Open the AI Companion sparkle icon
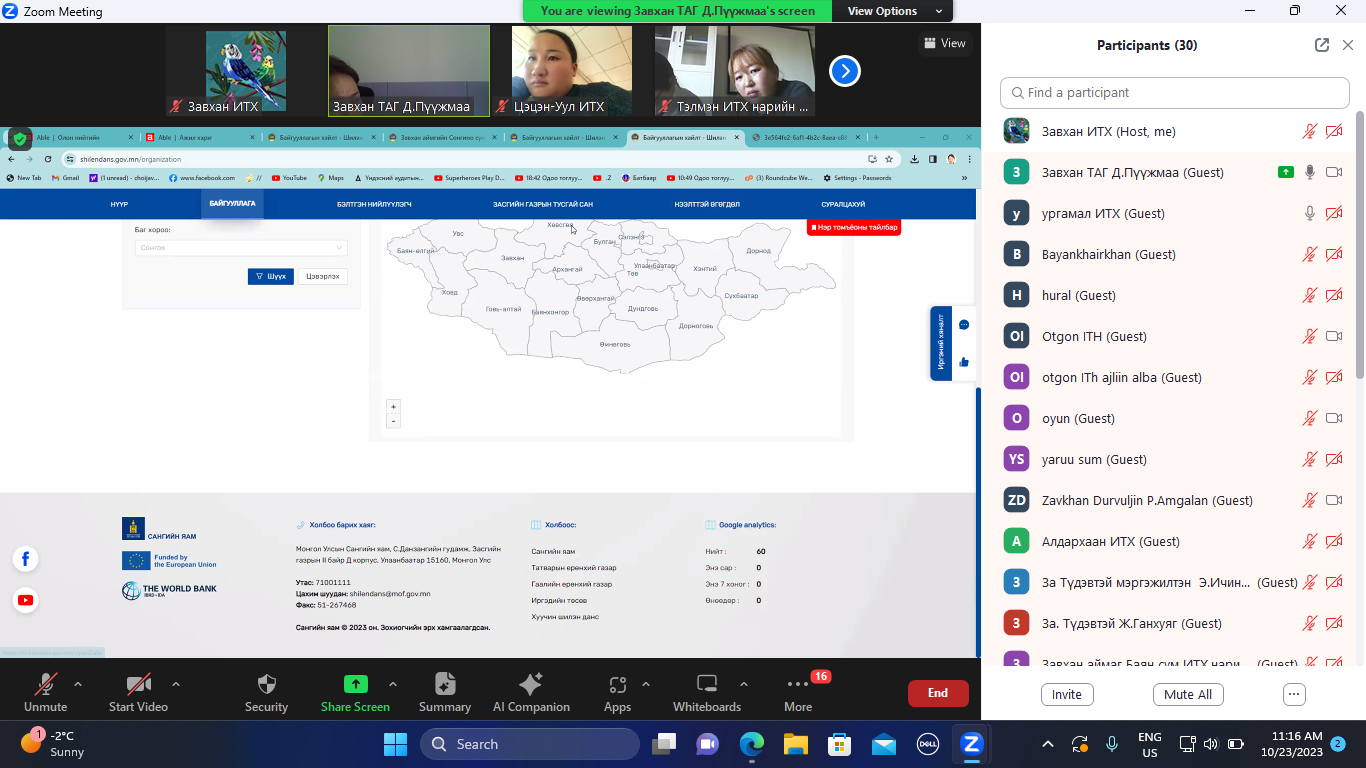The width and height of the screenshot is (1366, 768). pyautogui.click(x=531, y=685)
